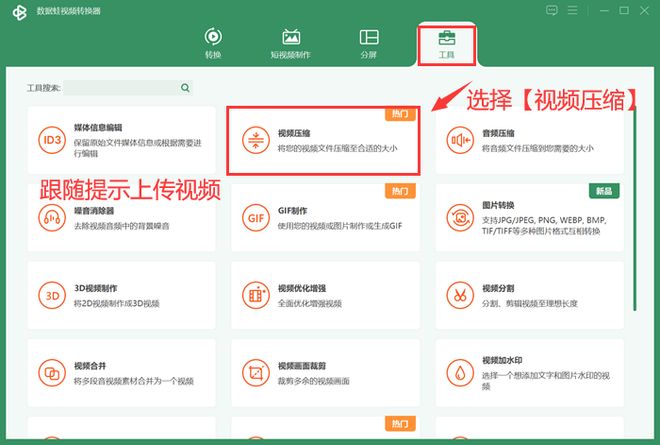Open the 音频压缩 audio compressor icon
The width and height of the screenshot is (660, 445).
(460, 140)
